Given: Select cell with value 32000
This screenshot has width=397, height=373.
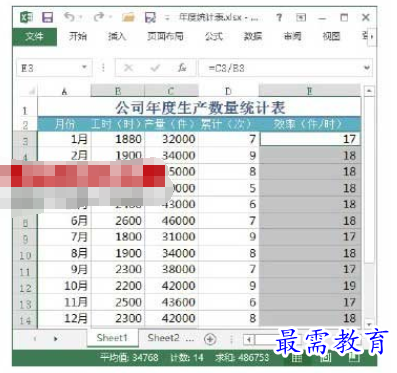Looking at the screenshot, I should click(x=171, y=139).
